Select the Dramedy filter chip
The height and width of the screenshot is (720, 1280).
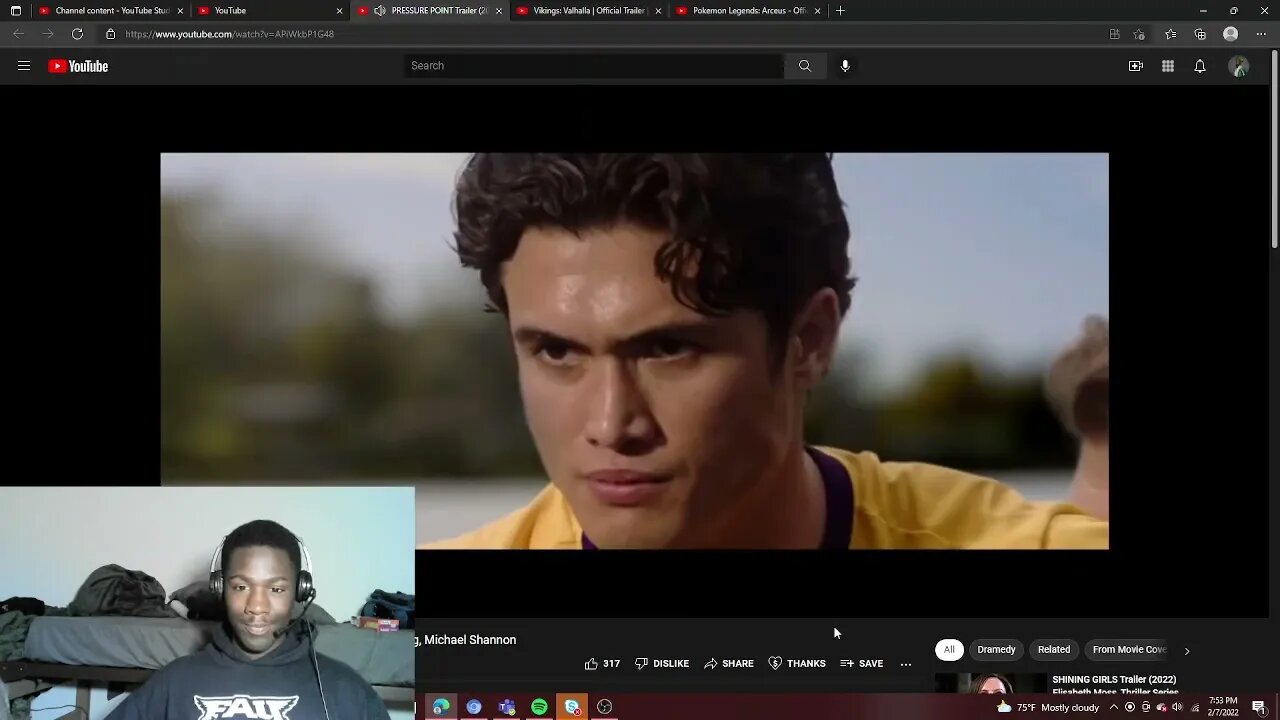[x=996, y=649]
